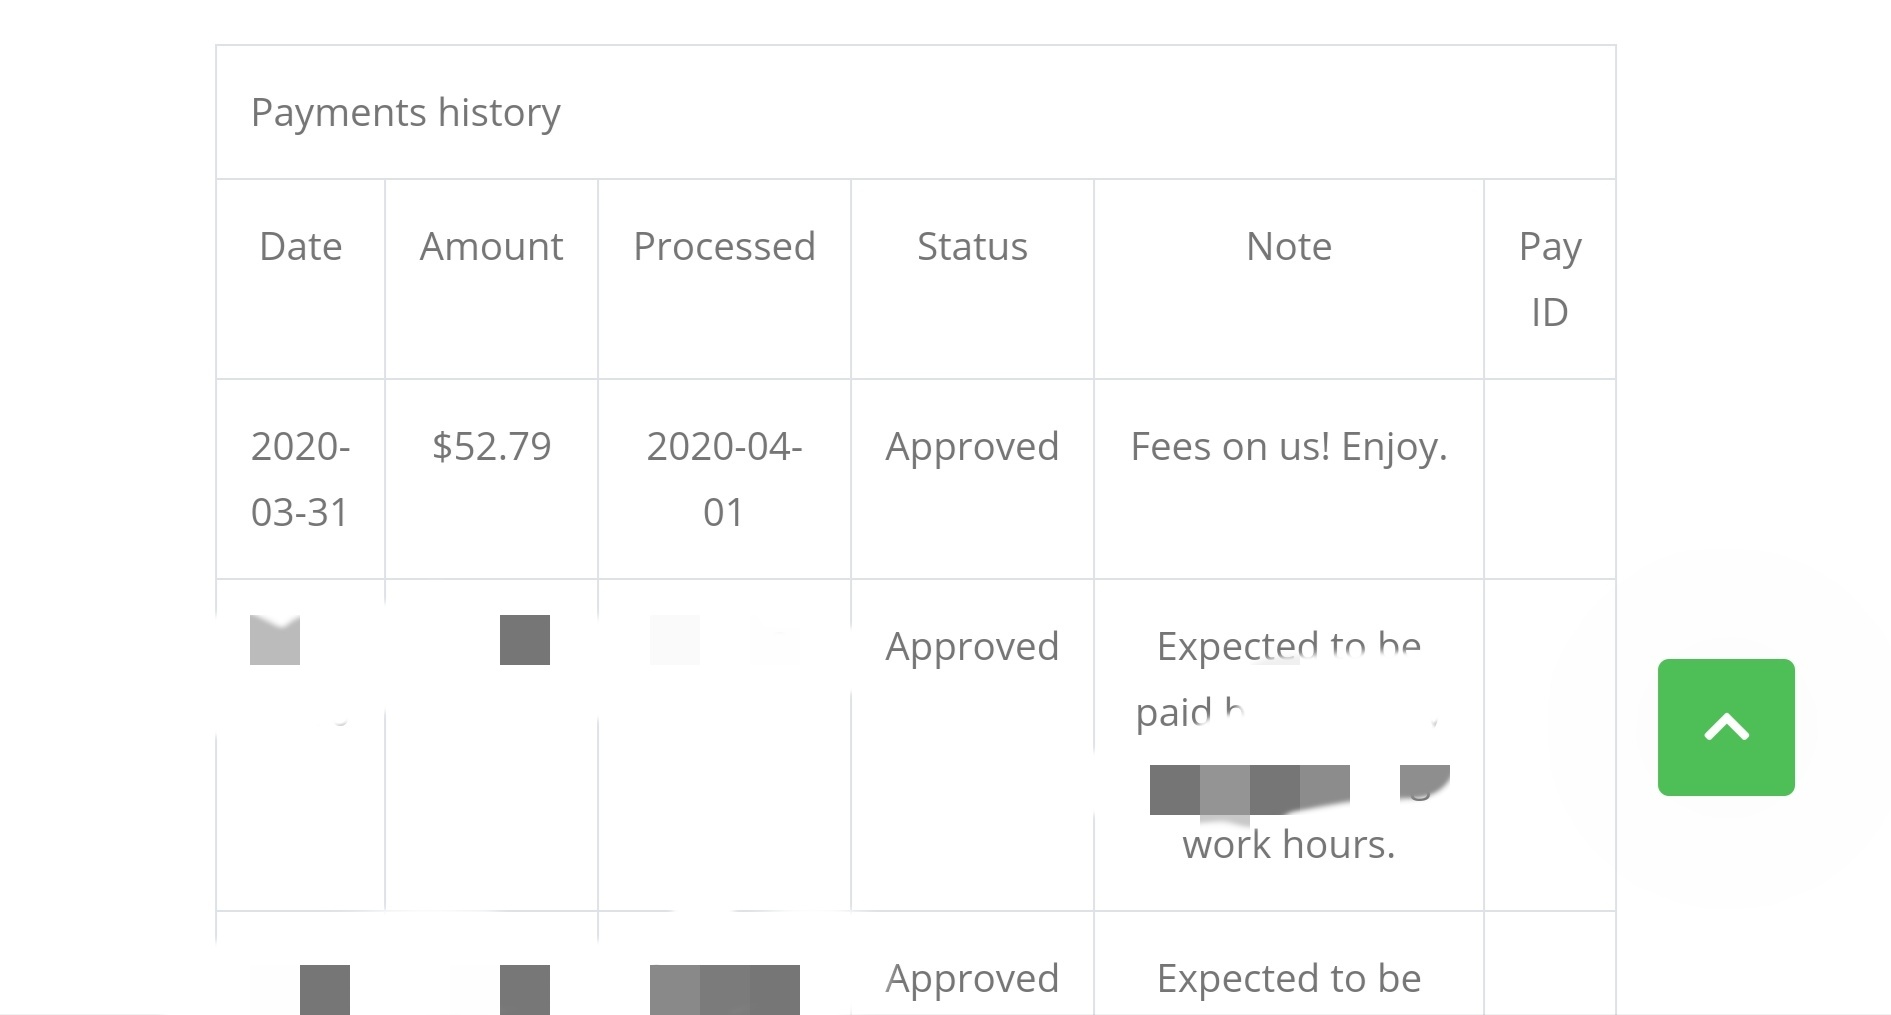
Task: Click Approved status beside the 'work hours' note
Action: click(972, 646)
